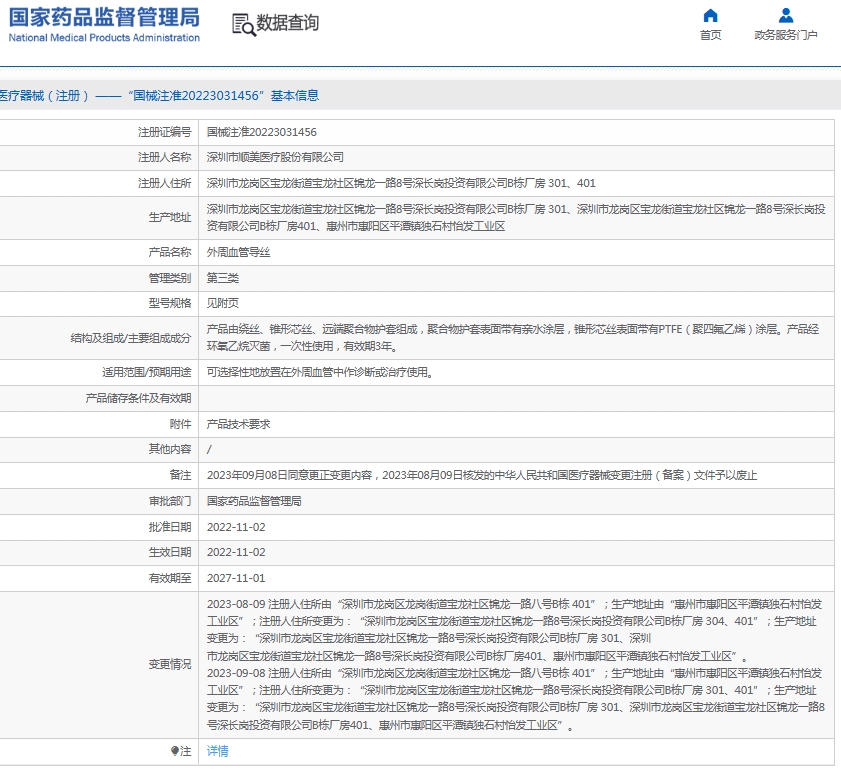Click the 批准日期 value 2022-11-02
The height and width of the screenshot is (770, 841).
pos(236,527)
